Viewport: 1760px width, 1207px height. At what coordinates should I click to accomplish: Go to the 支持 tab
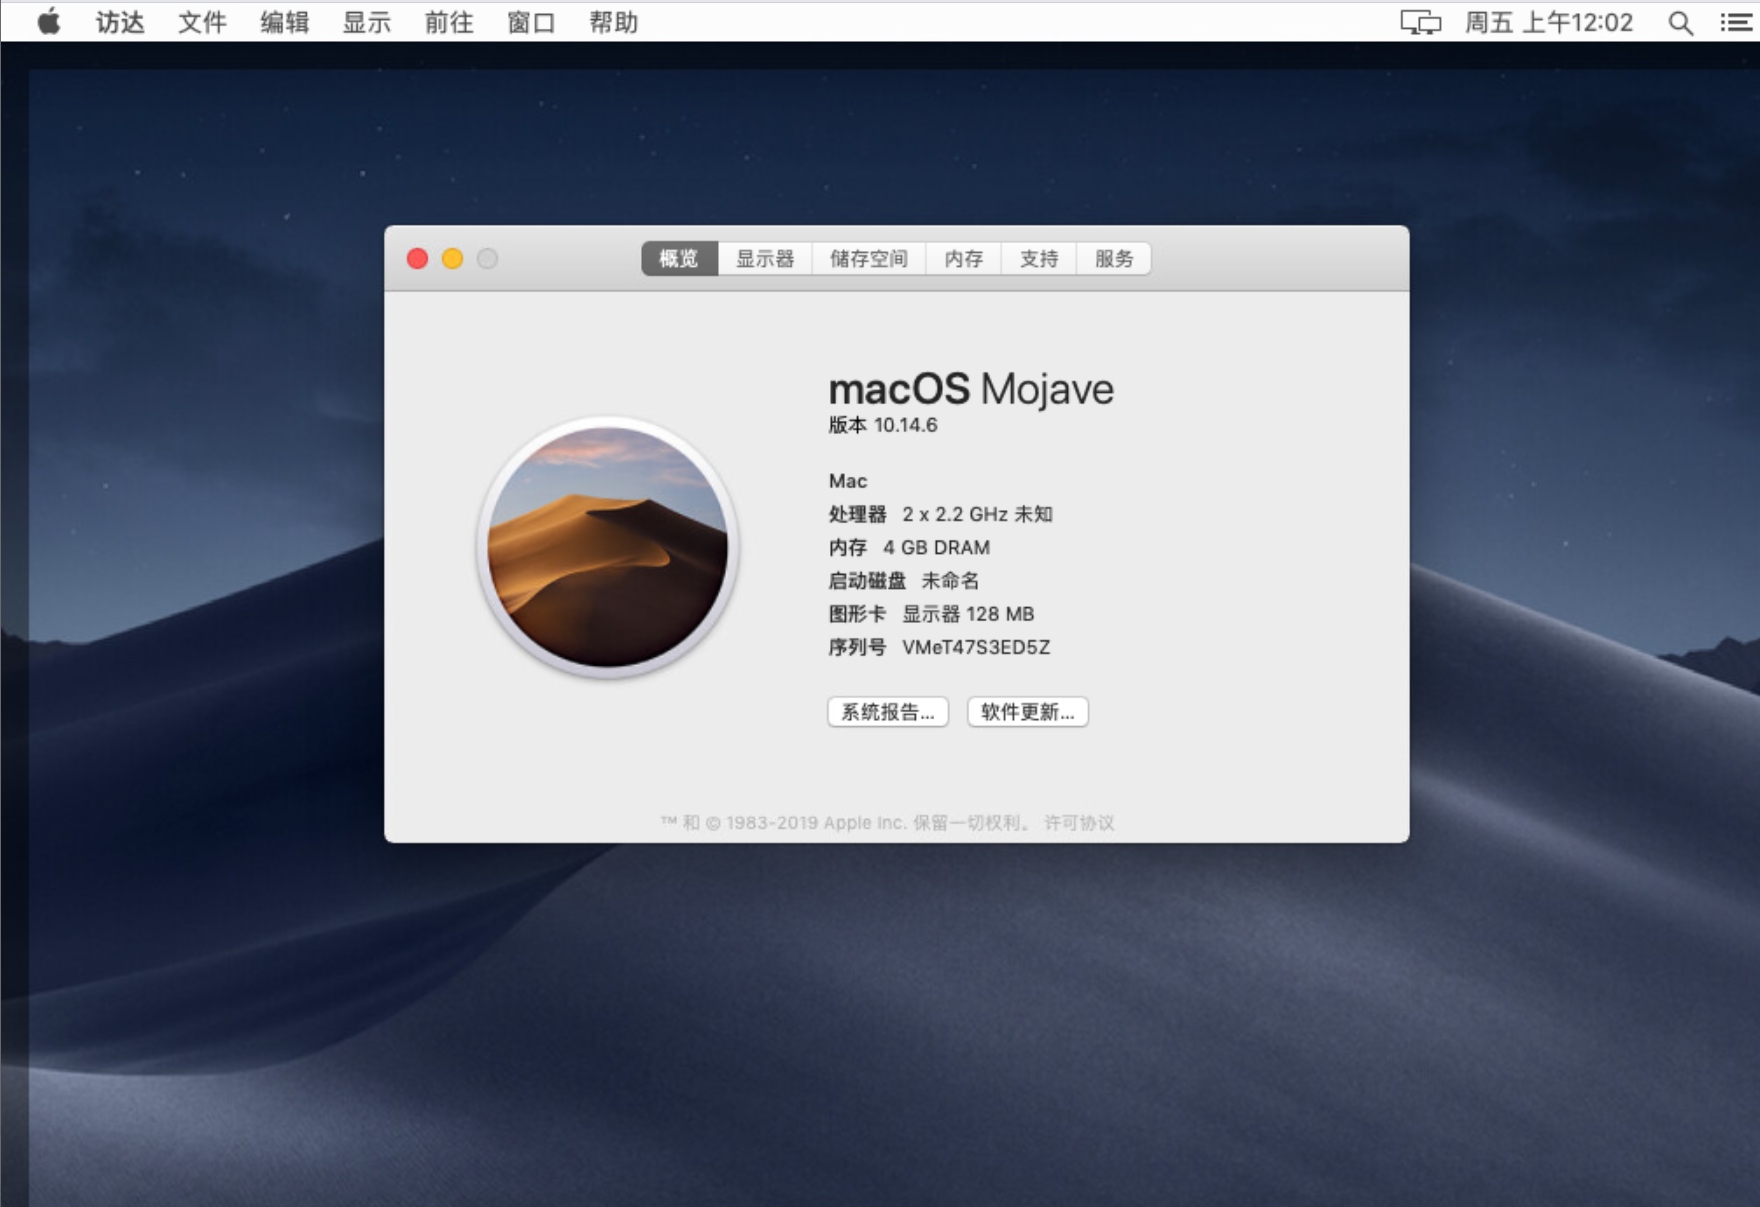pyautogui.click(x=1038, y=259)
